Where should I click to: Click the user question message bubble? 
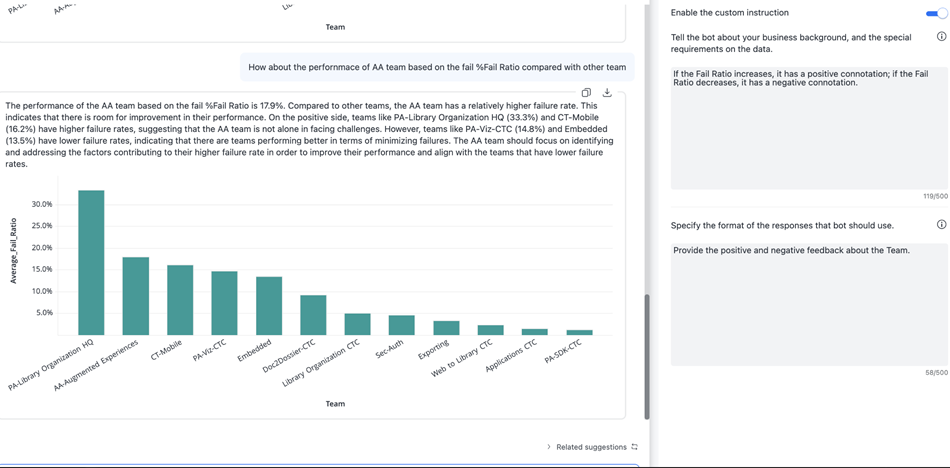click(x=437, y=67)
